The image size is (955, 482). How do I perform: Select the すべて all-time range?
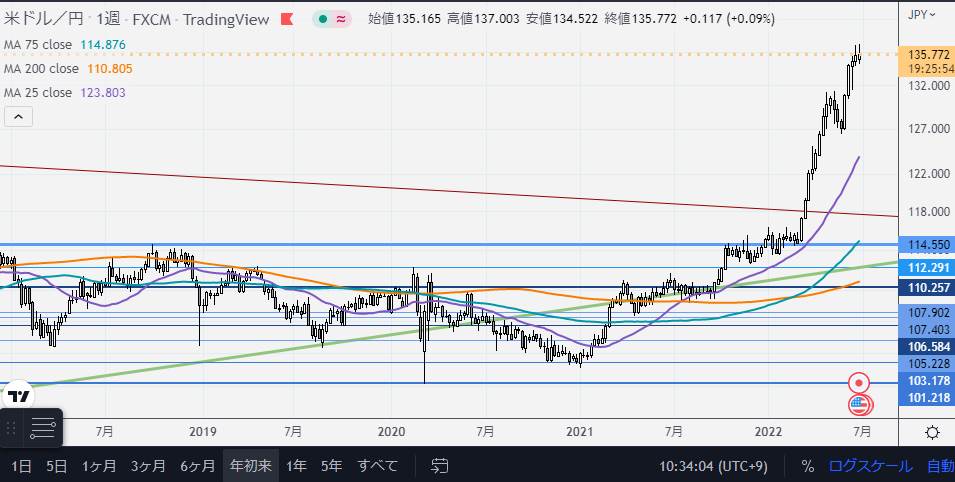click(x=378, y=466)
